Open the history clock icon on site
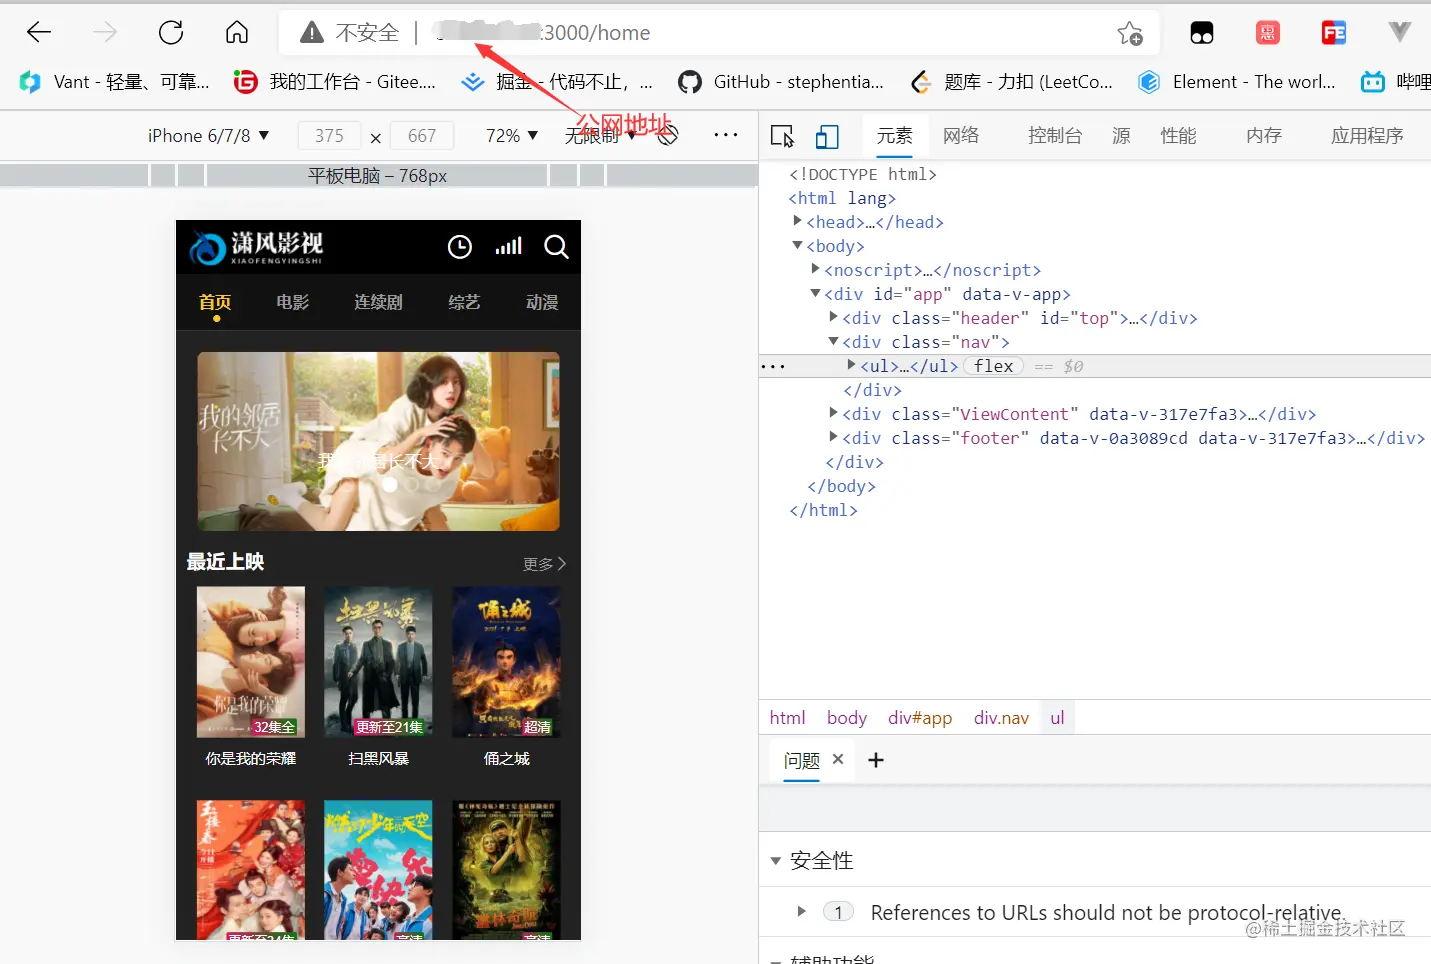Image resolution: width=1431 pixels, height=964 pixels. coord(460,247)
